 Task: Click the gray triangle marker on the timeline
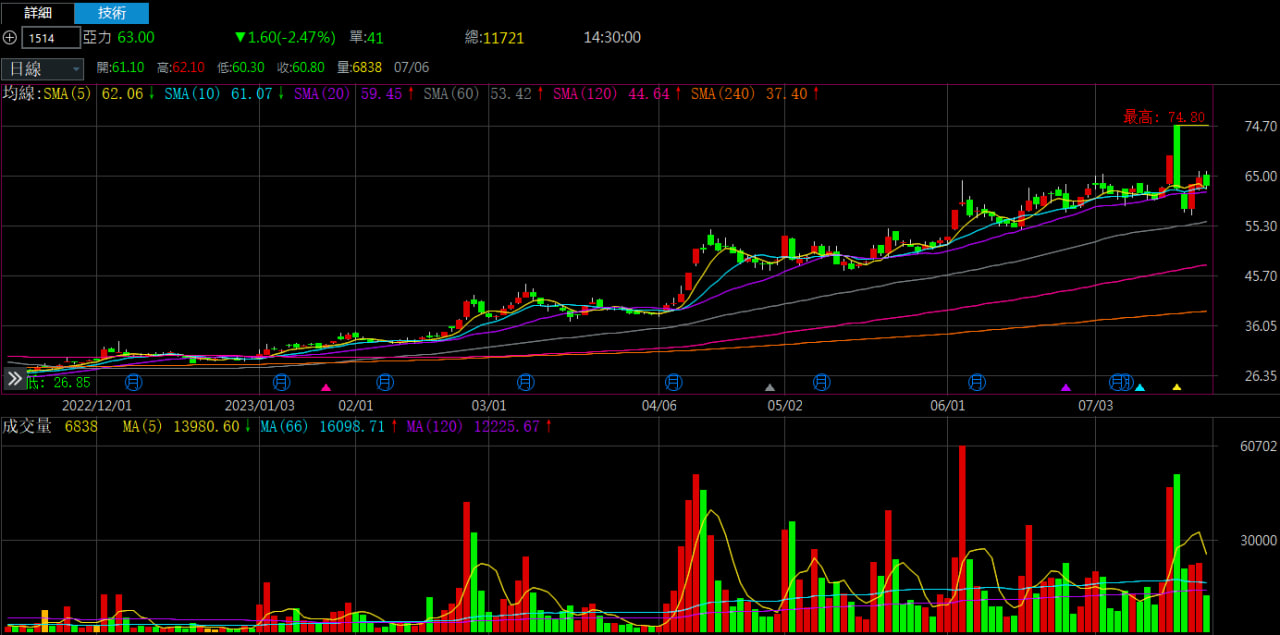(x=769, y=387)
